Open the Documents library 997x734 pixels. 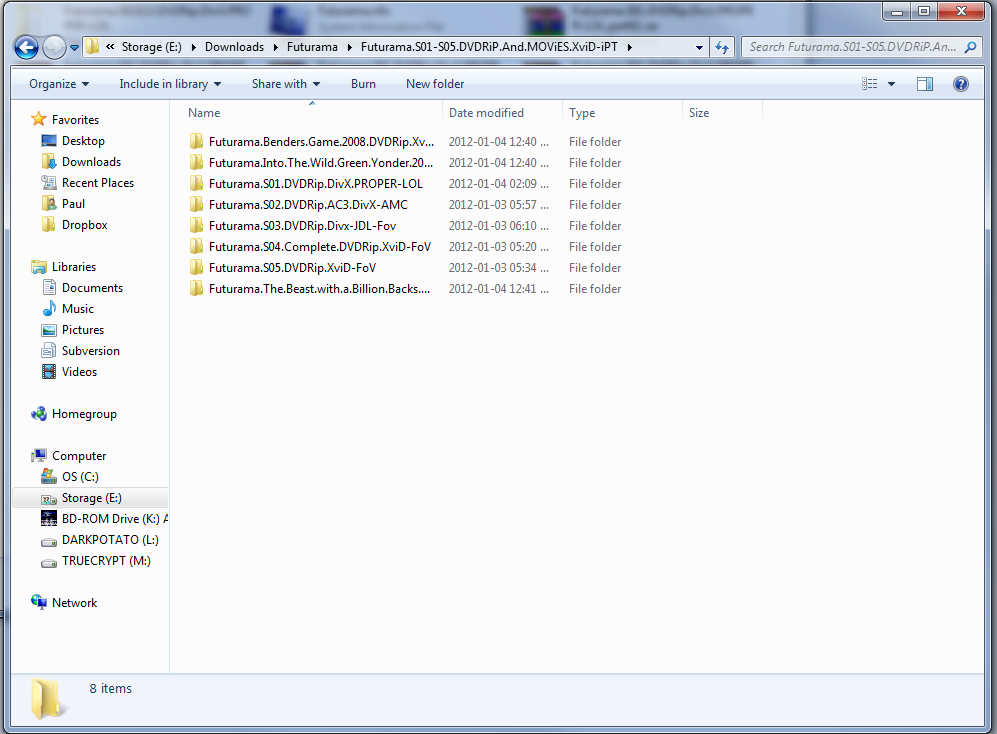pos(92,287)
